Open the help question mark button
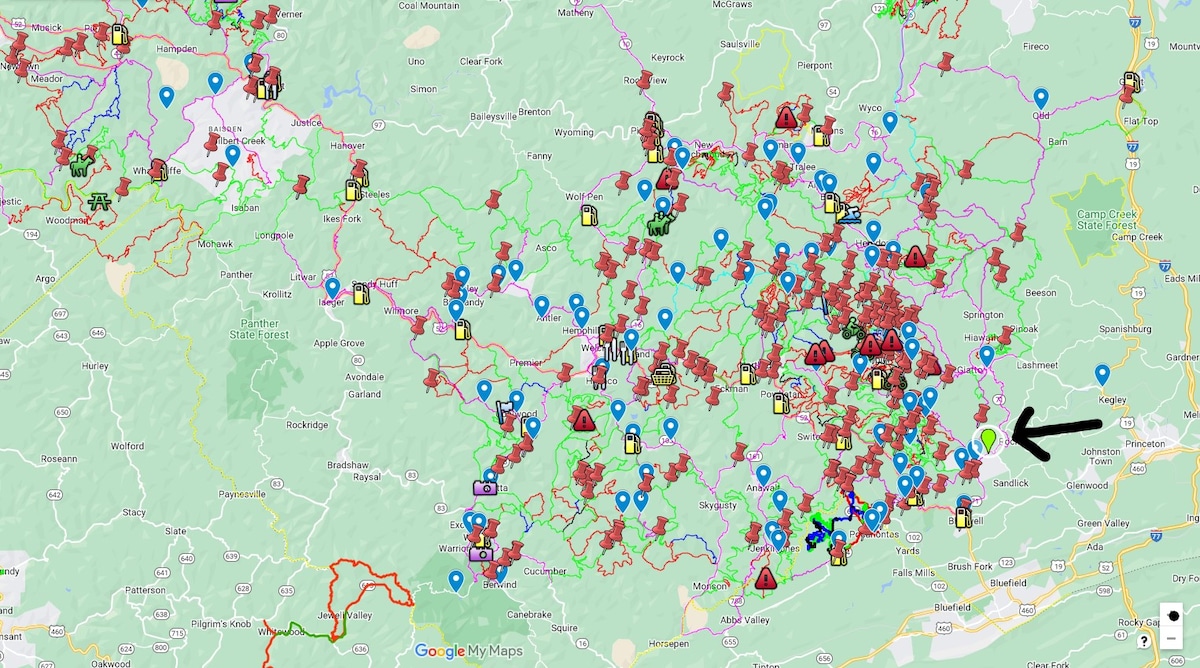This screenshot has height=668, width=1200. tap(1143, 641)
